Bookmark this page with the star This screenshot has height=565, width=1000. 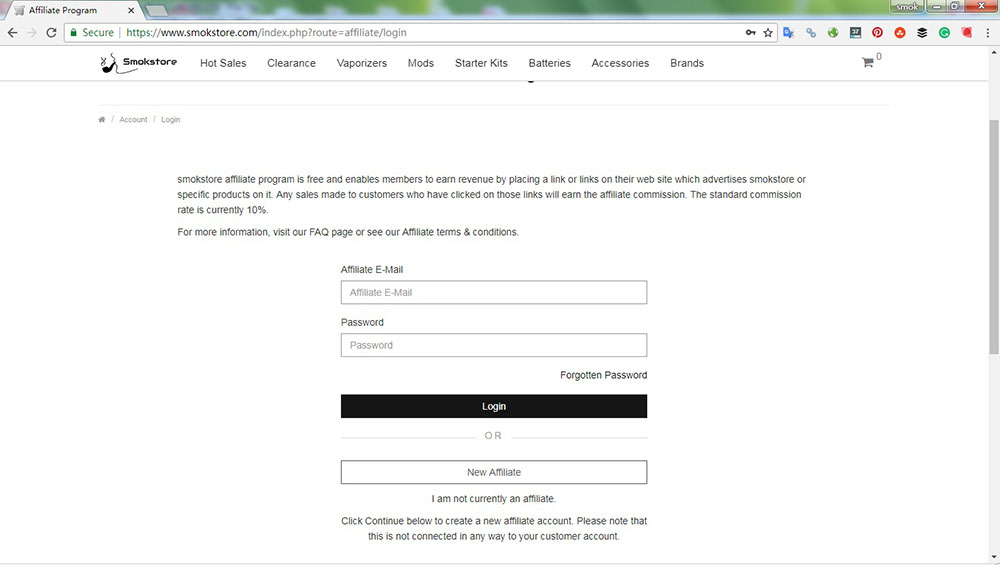pos(768,33)
